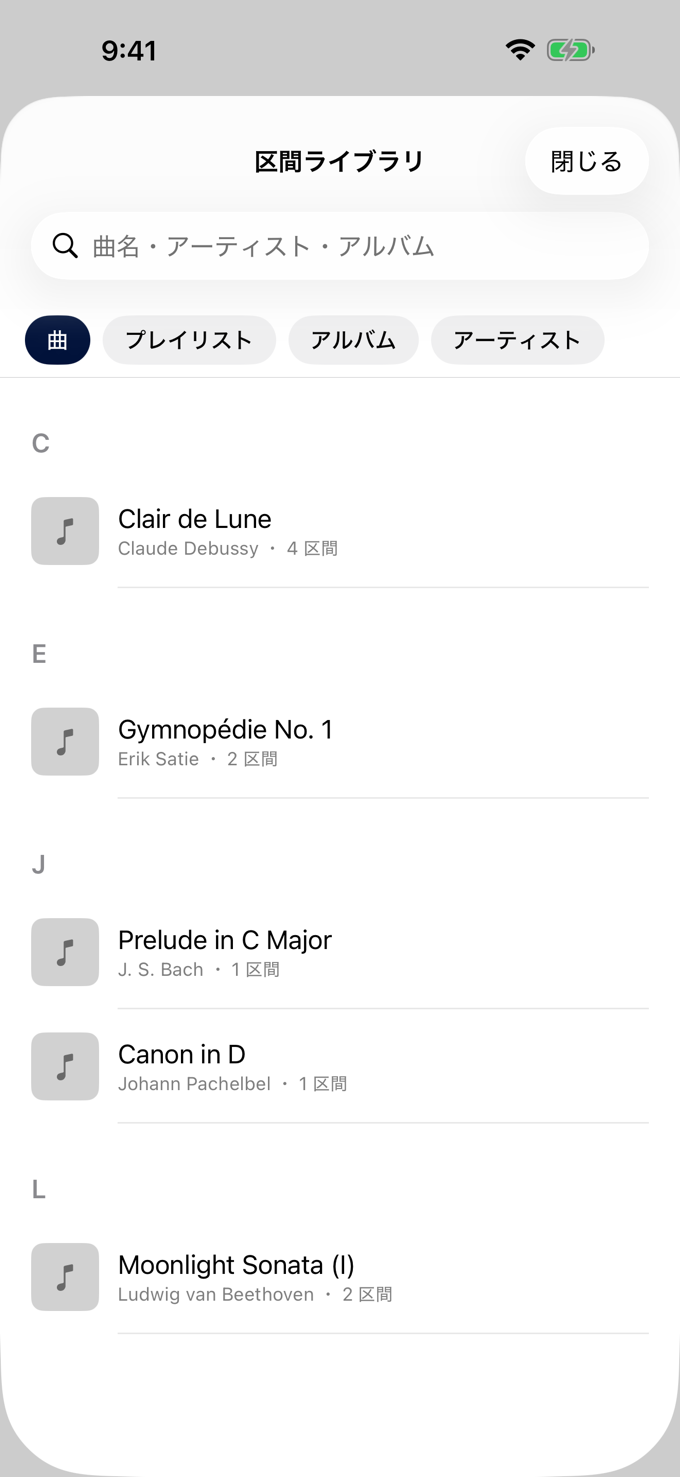Open the Canon in D title
Screen dimensions: 680x1477
point(182,1054)
